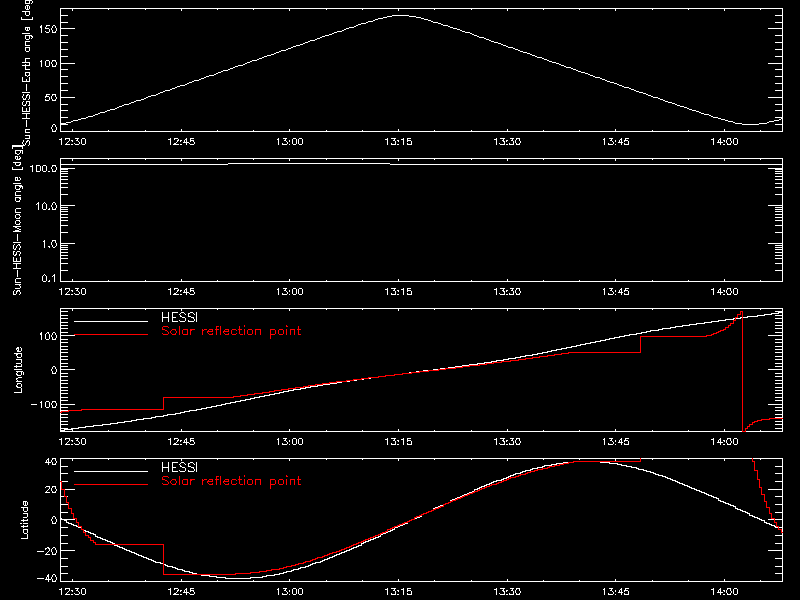
Task: Click '100' tick on the Longitude axis
Action: tap(47, 336)
